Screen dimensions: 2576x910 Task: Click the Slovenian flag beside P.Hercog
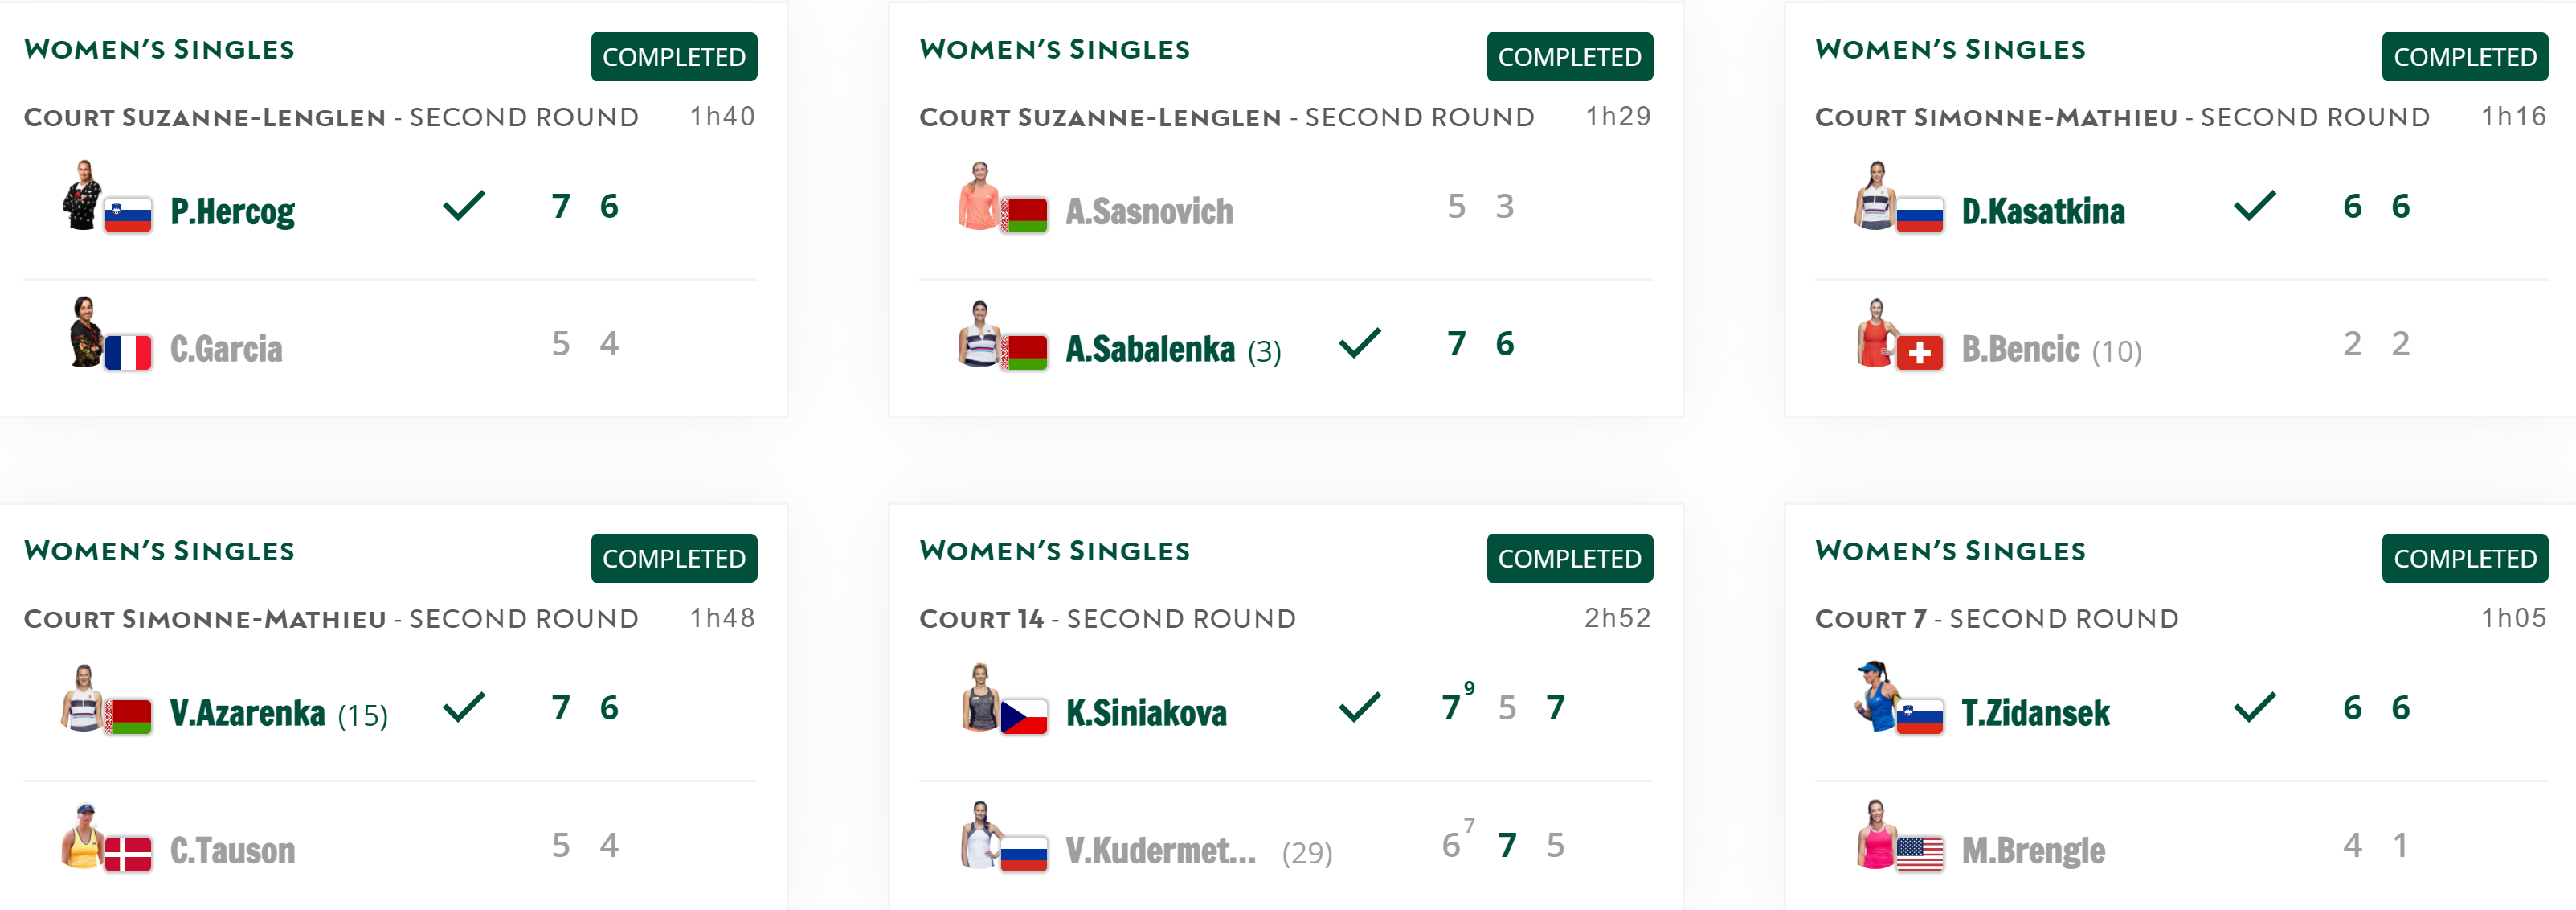128,215
